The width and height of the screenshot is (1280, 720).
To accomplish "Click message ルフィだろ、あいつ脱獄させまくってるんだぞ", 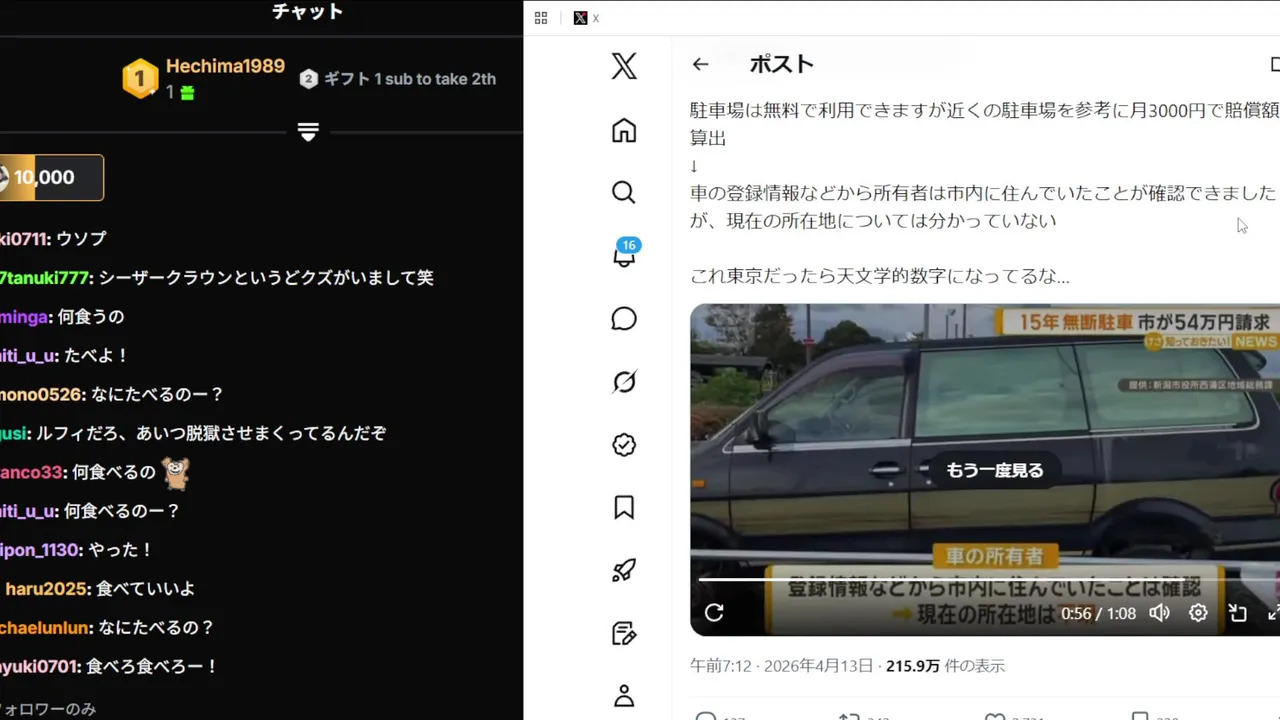I will point(212,433).
